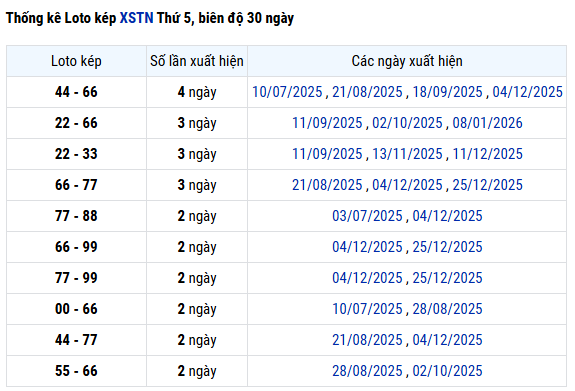Select the '77 - 88' loto pair cell
The width and height of the screenshot is (575, 391).
coord(76,216)
